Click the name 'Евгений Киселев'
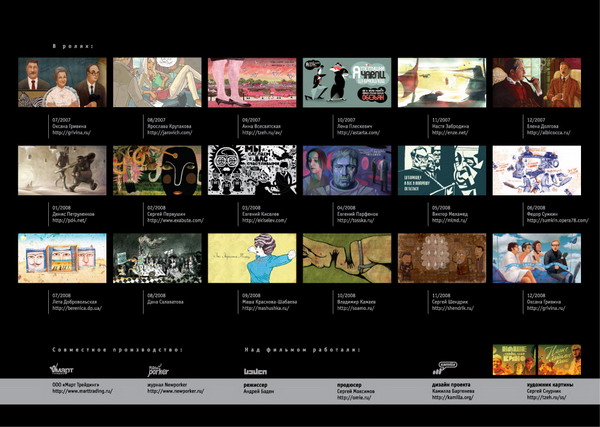This screenshot has height=427, width=600. tap(261, 214)
